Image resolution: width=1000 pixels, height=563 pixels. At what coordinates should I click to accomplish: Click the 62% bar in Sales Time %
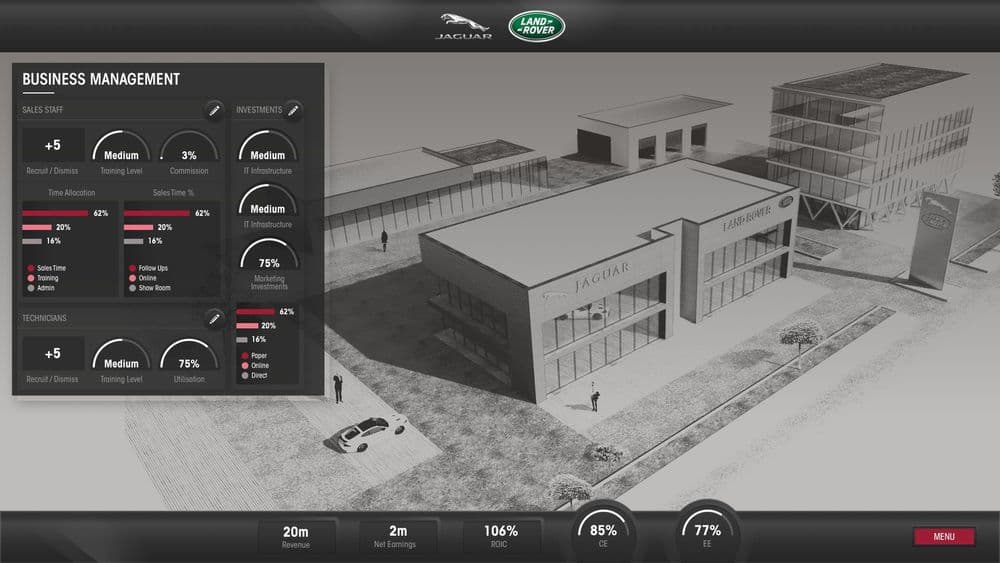(157, 213)
